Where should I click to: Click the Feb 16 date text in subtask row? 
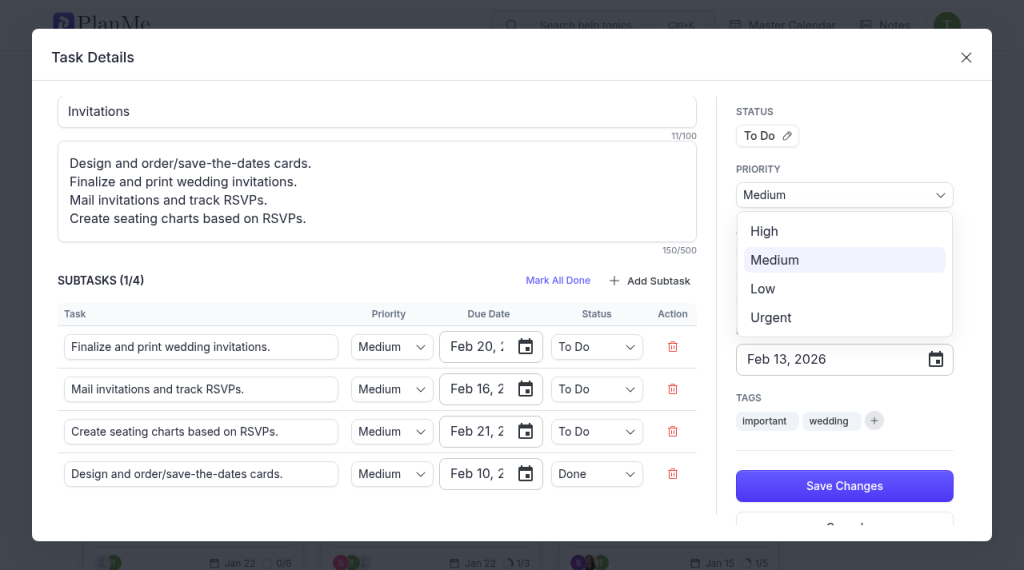click(x=477, y=389)
